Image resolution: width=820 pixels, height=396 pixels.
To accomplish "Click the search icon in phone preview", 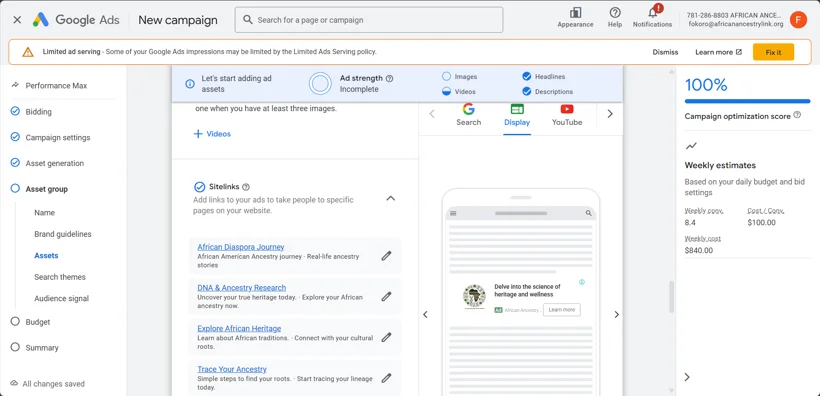I will coord(588,213).
